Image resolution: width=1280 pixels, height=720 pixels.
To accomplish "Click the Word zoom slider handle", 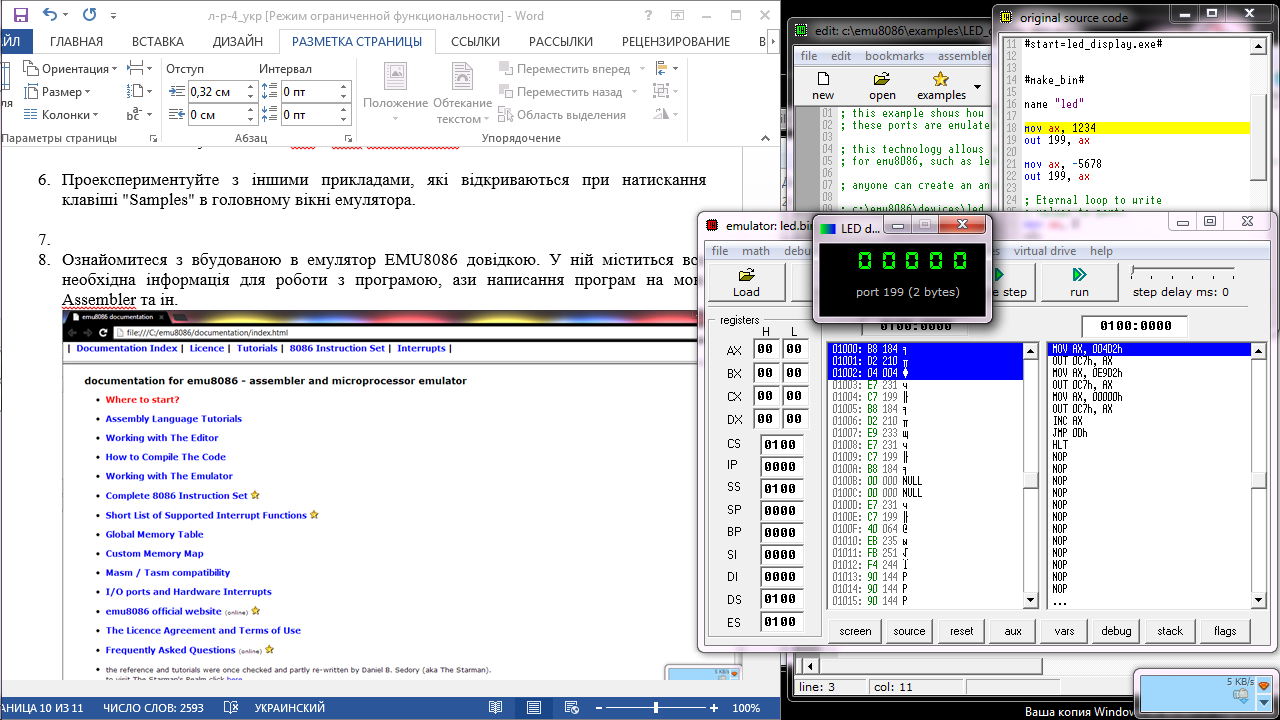I will point(657,708).
